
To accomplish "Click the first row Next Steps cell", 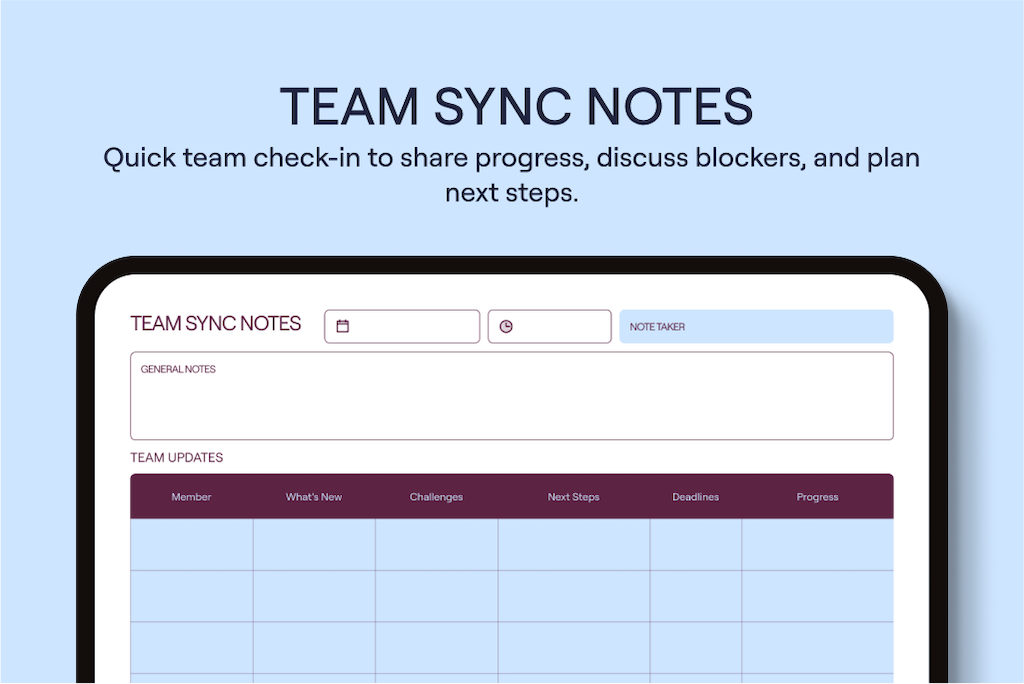I will coord(573,544).
